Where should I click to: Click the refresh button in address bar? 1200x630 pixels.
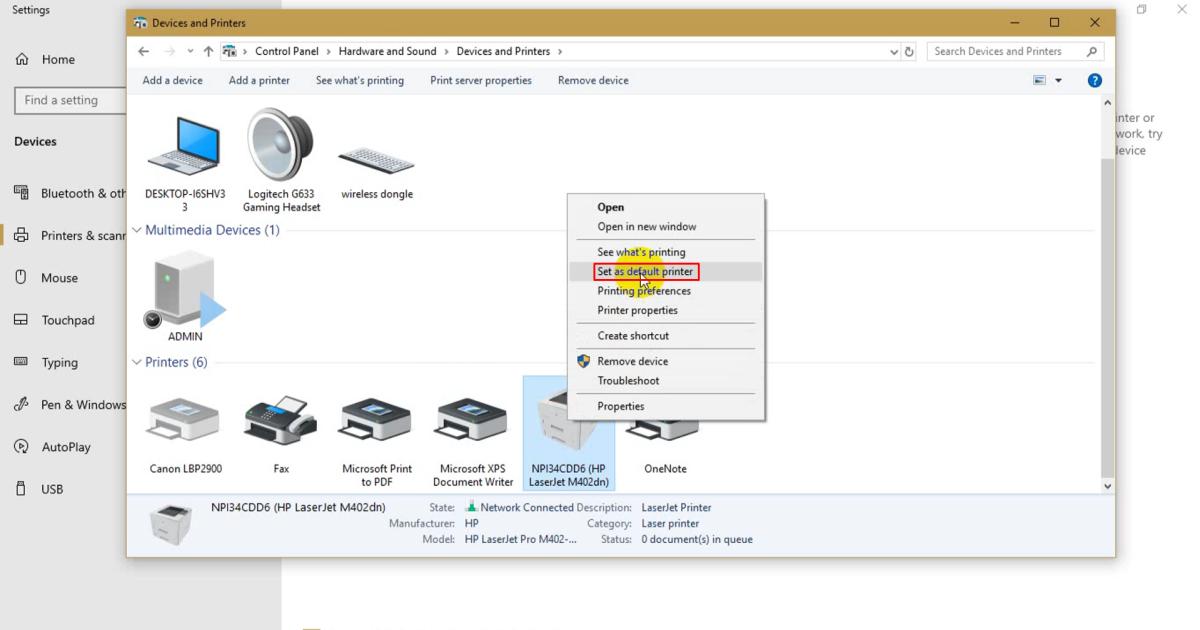click(x=909, y=52)
